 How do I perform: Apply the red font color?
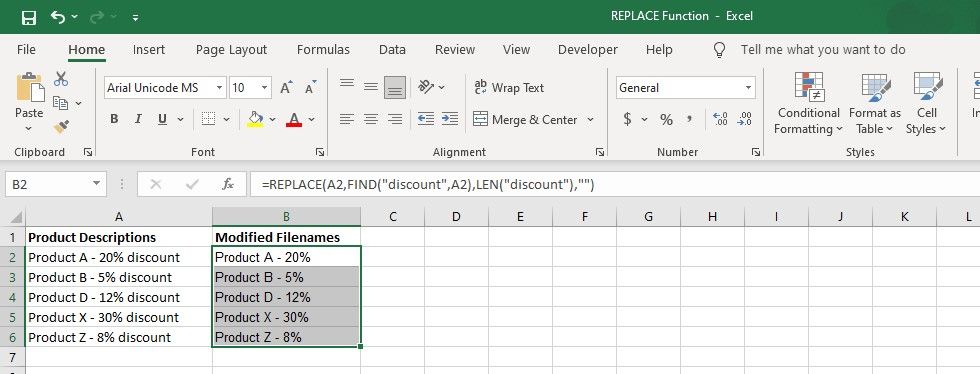point(294,119)
